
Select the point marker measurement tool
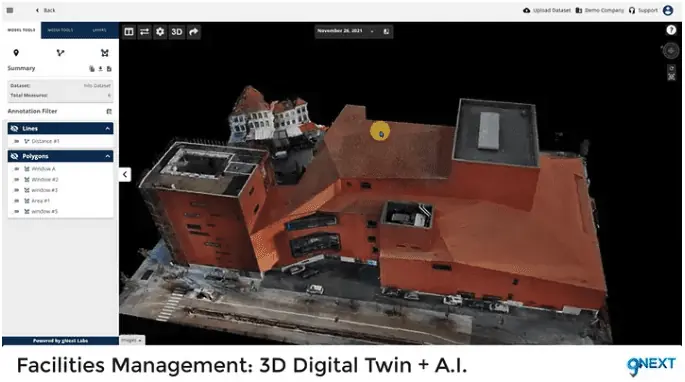coord(16,53)
